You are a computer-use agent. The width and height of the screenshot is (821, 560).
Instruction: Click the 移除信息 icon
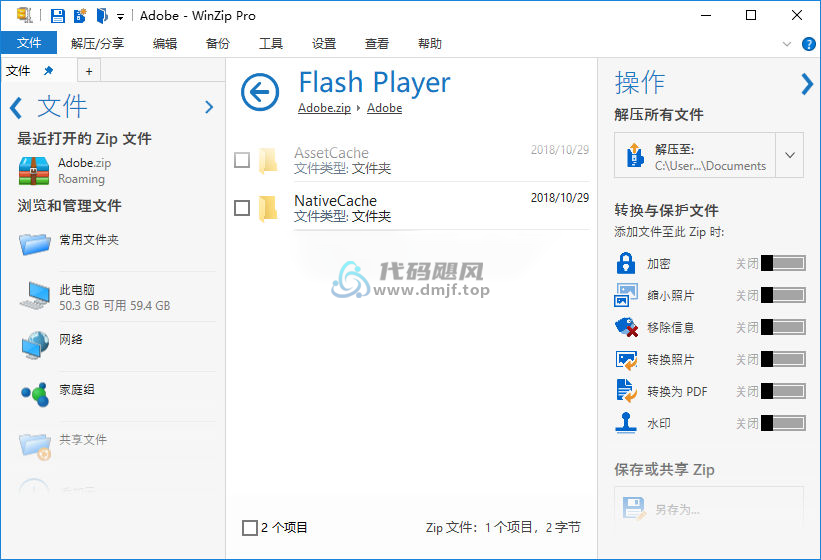click(626, 327)
